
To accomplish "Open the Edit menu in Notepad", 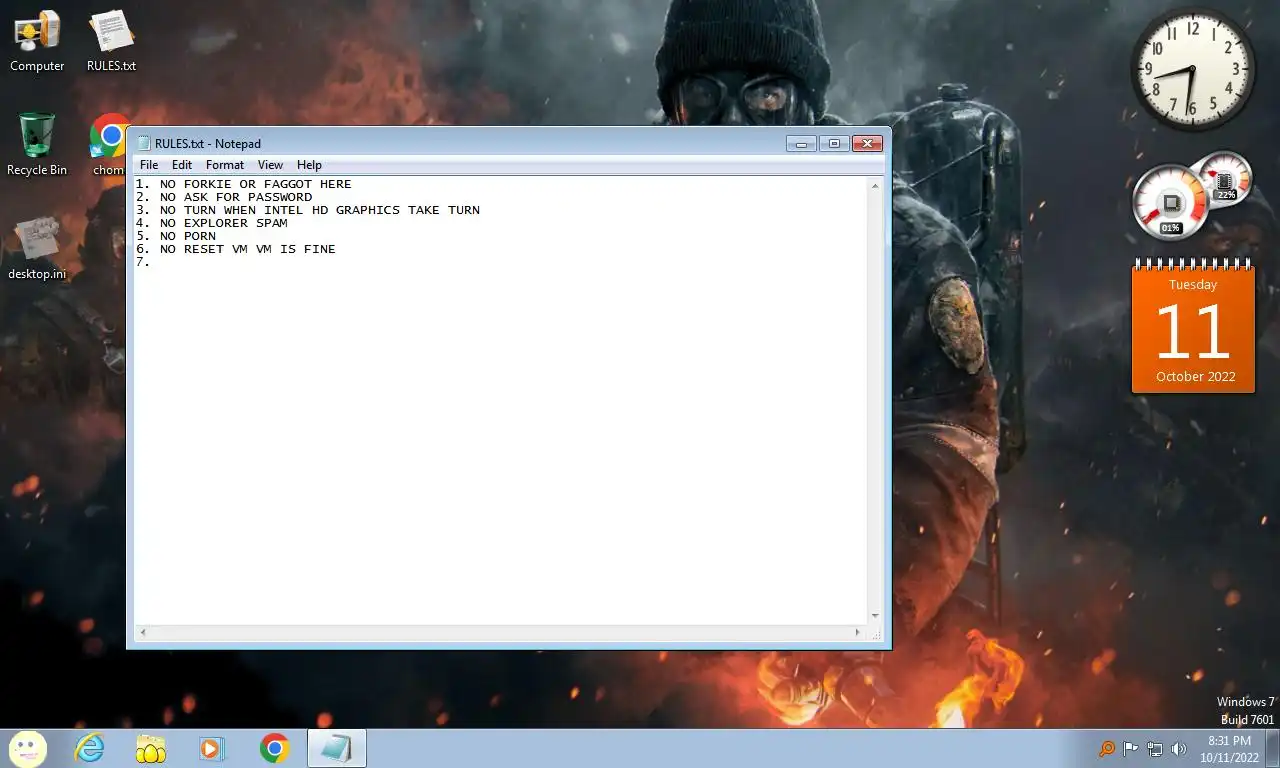I will [182, 165].
